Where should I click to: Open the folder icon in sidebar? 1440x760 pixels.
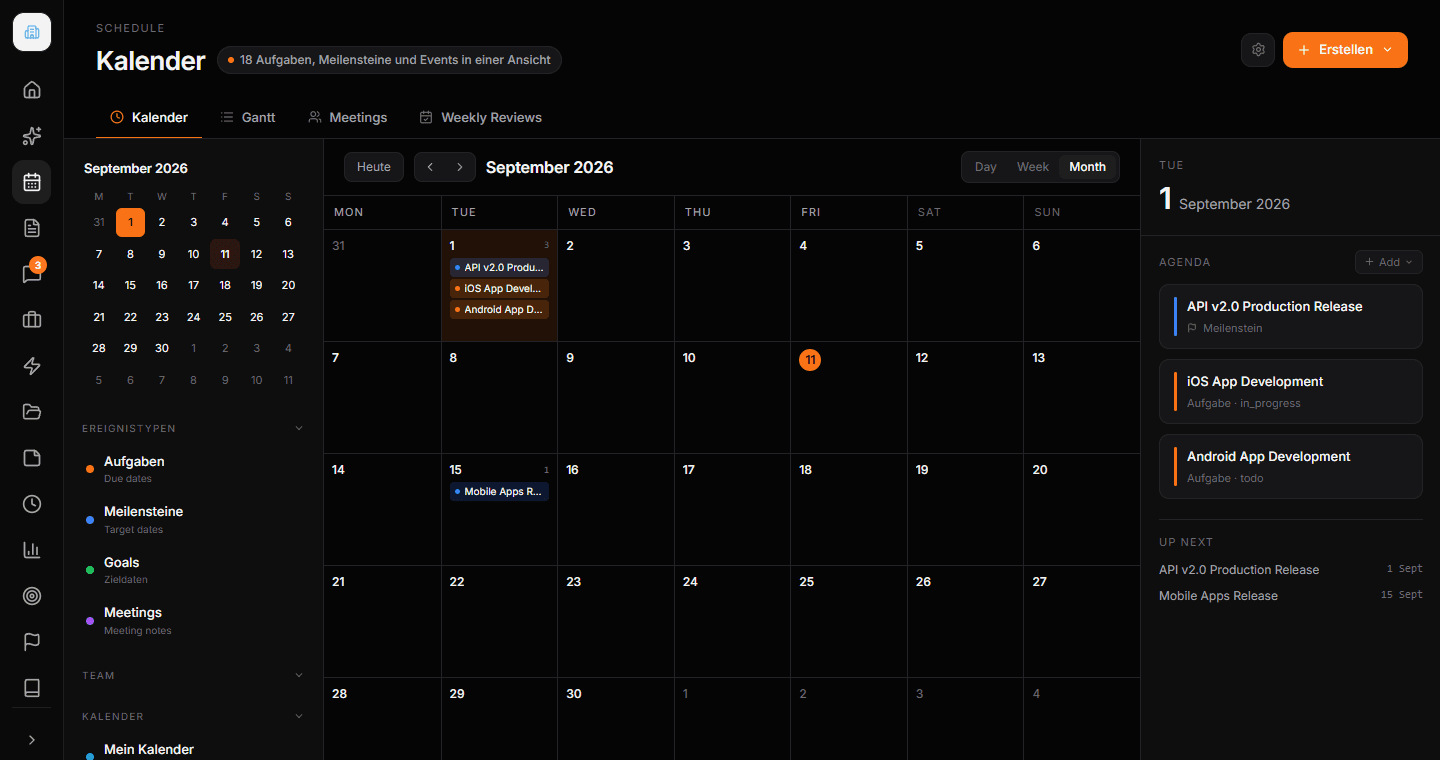coord(32,412)
